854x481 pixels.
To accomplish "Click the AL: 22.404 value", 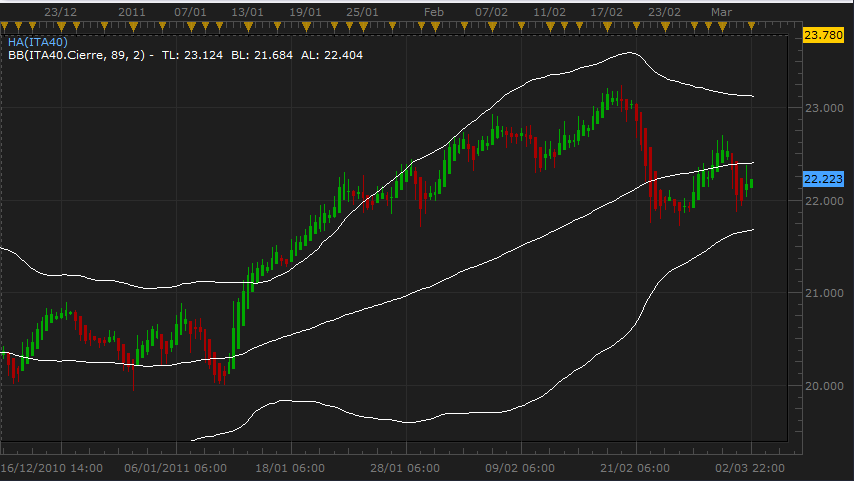I will coord(332,55).
